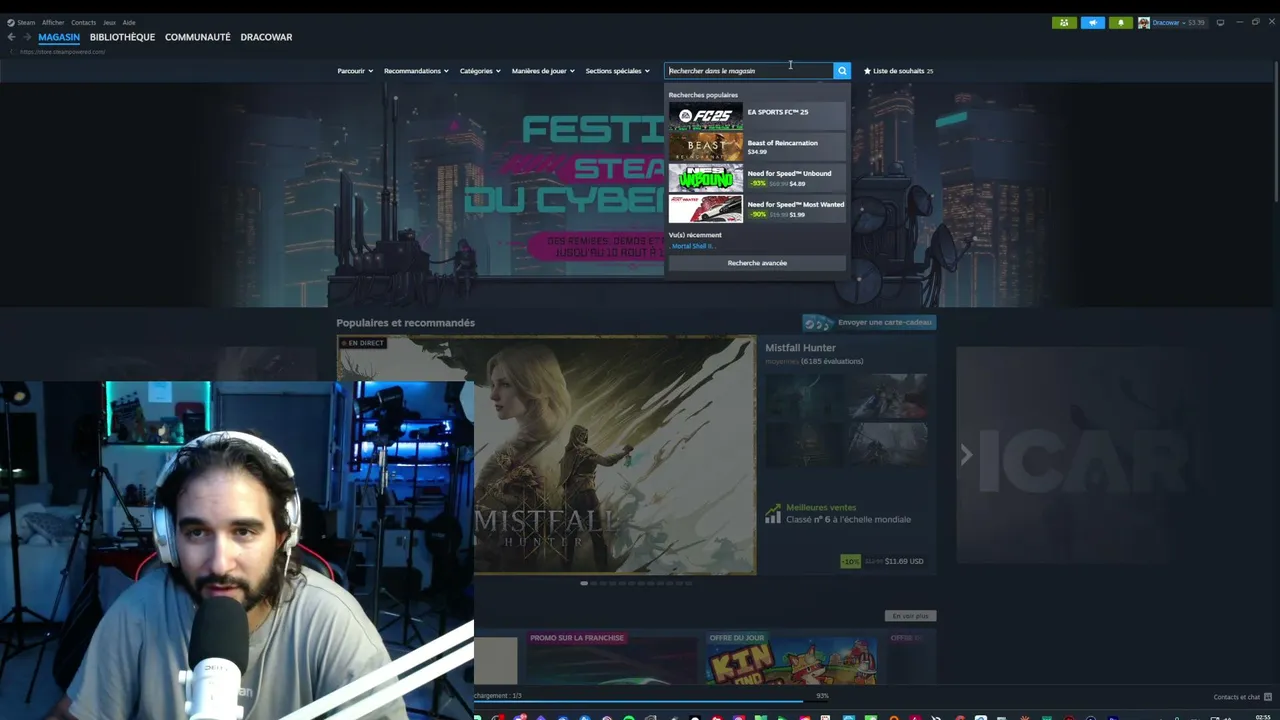Select EA SPORTS FC 25 search suggestion
Image resolution: width=1280 pixels, height=720 pixels.
click(757, 115)
